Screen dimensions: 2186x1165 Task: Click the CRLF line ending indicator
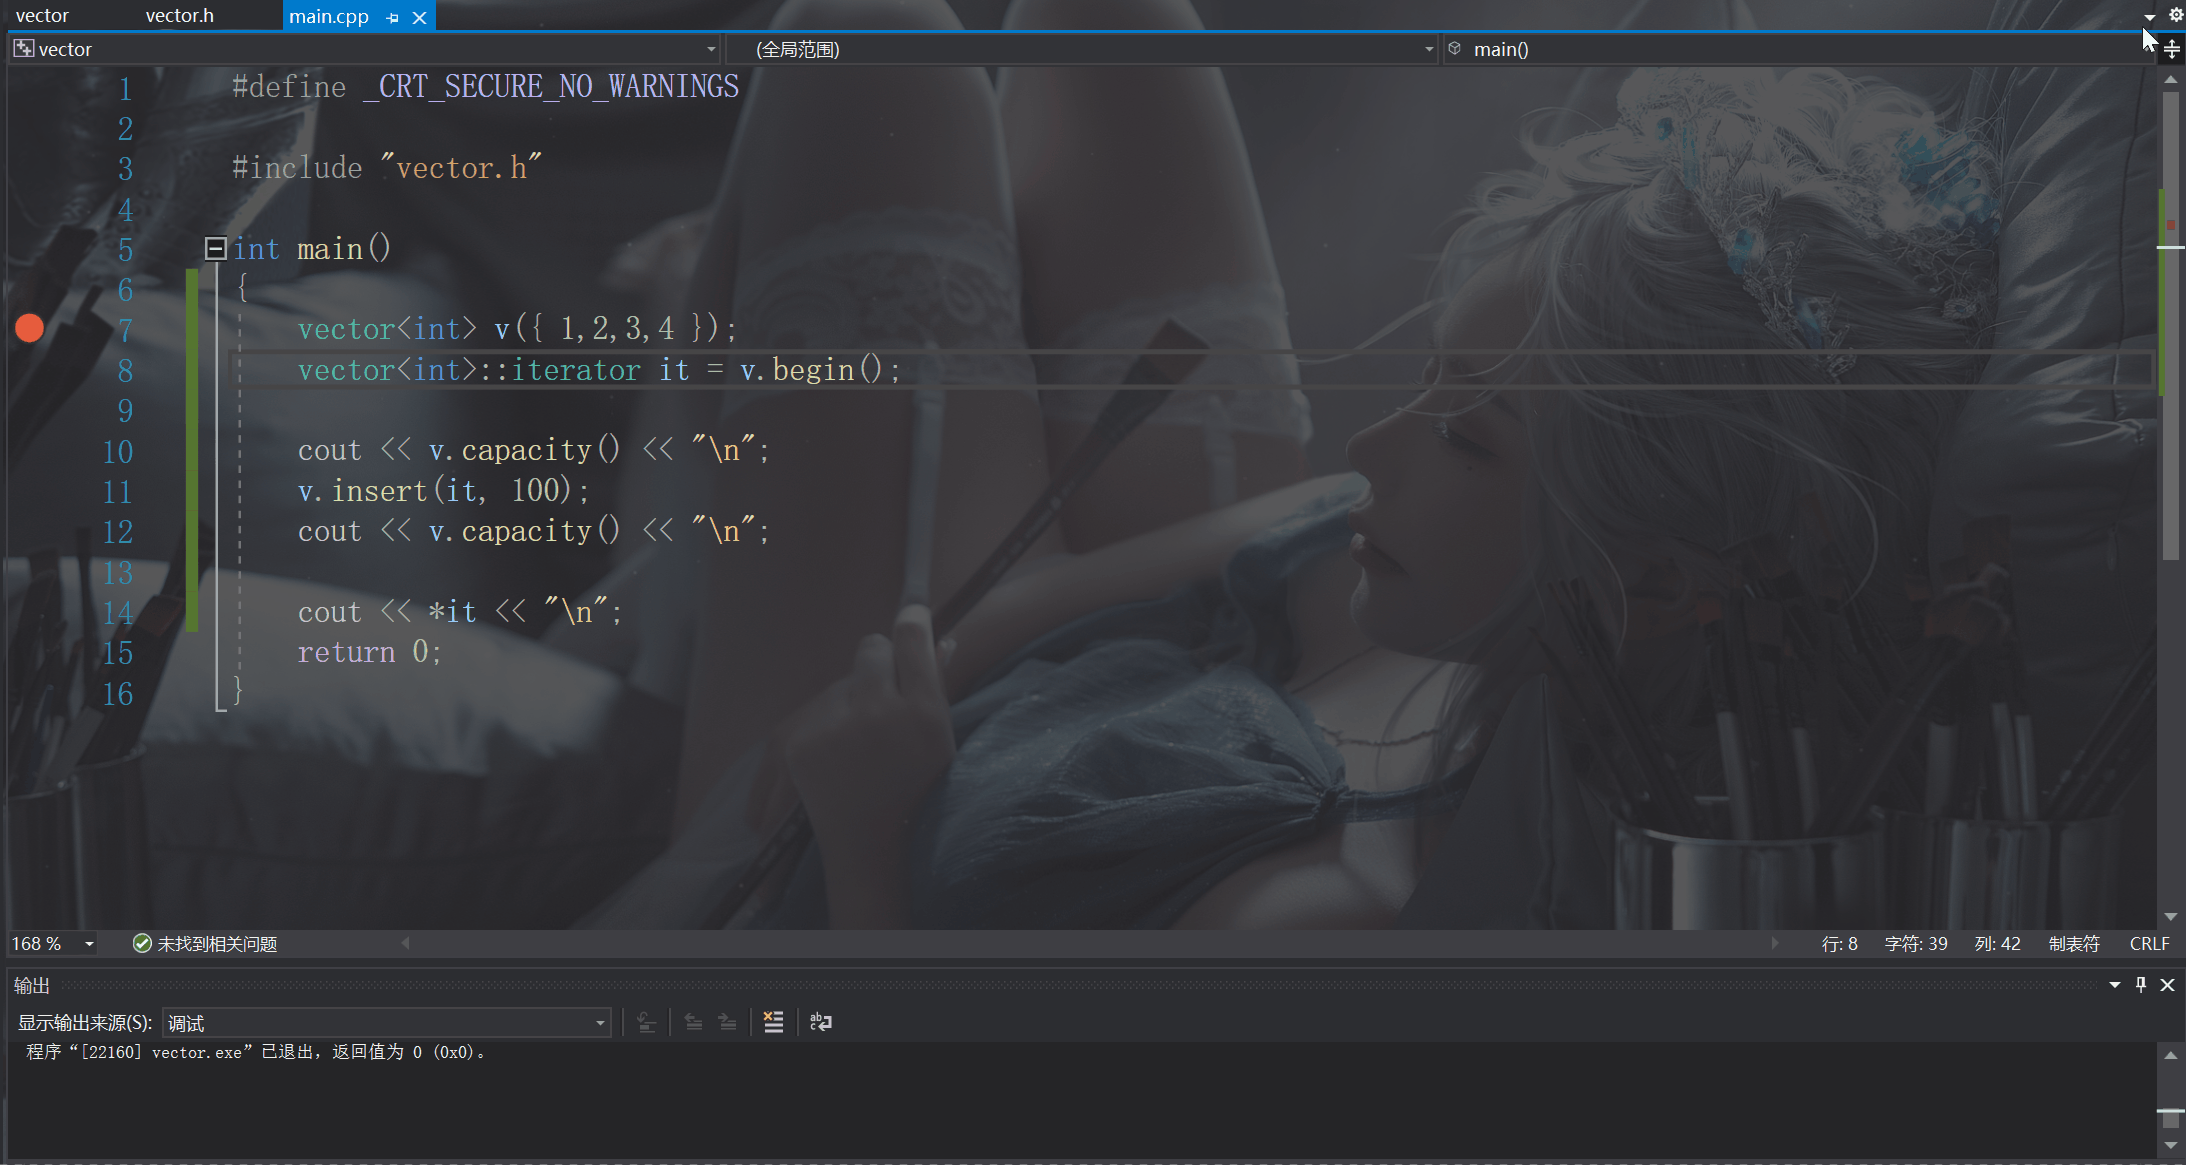(x=2149, y=944)
